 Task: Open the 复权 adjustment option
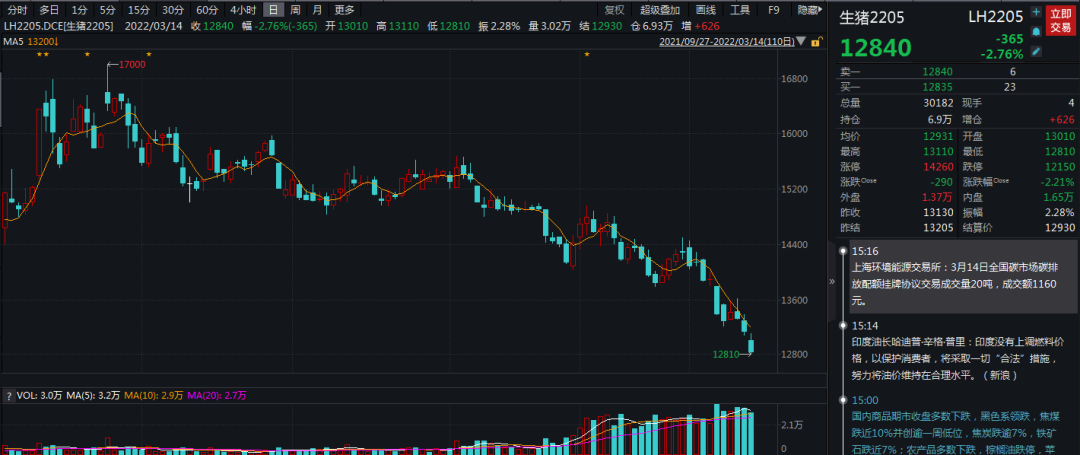coord(614,10)
